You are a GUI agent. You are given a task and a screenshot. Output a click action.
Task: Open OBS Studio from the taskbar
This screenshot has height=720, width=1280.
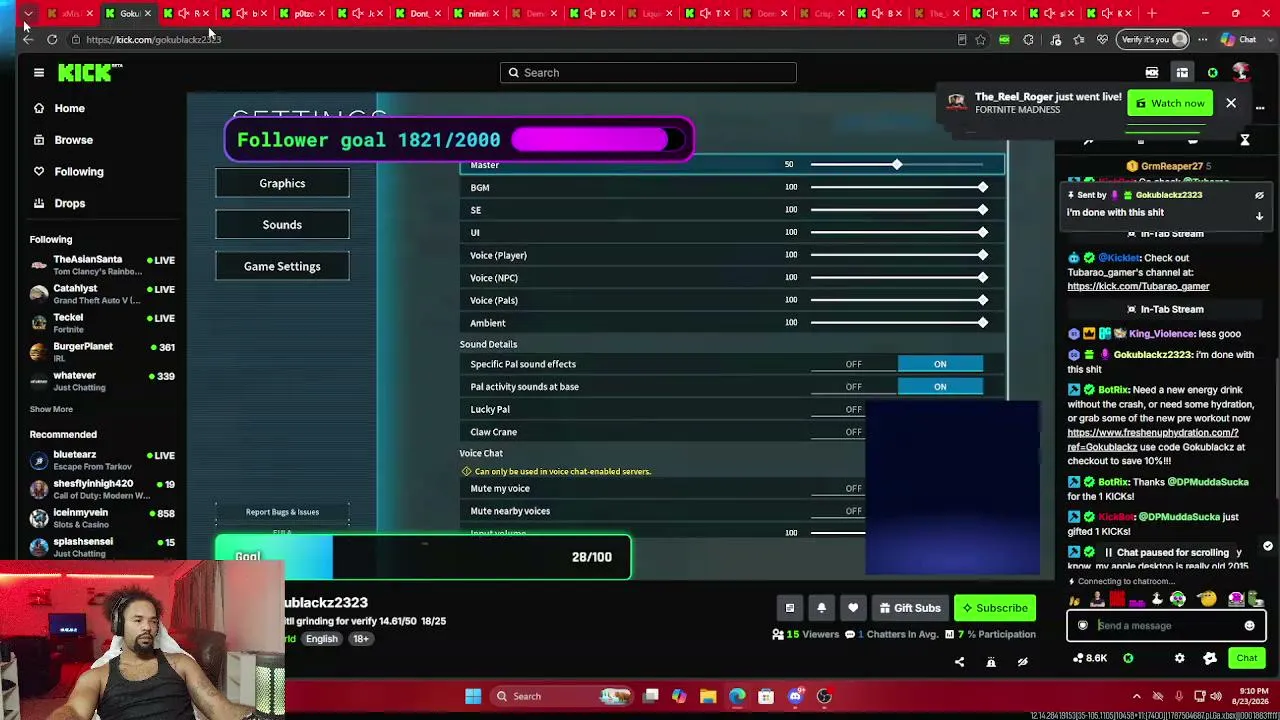[x=824, y=696]
